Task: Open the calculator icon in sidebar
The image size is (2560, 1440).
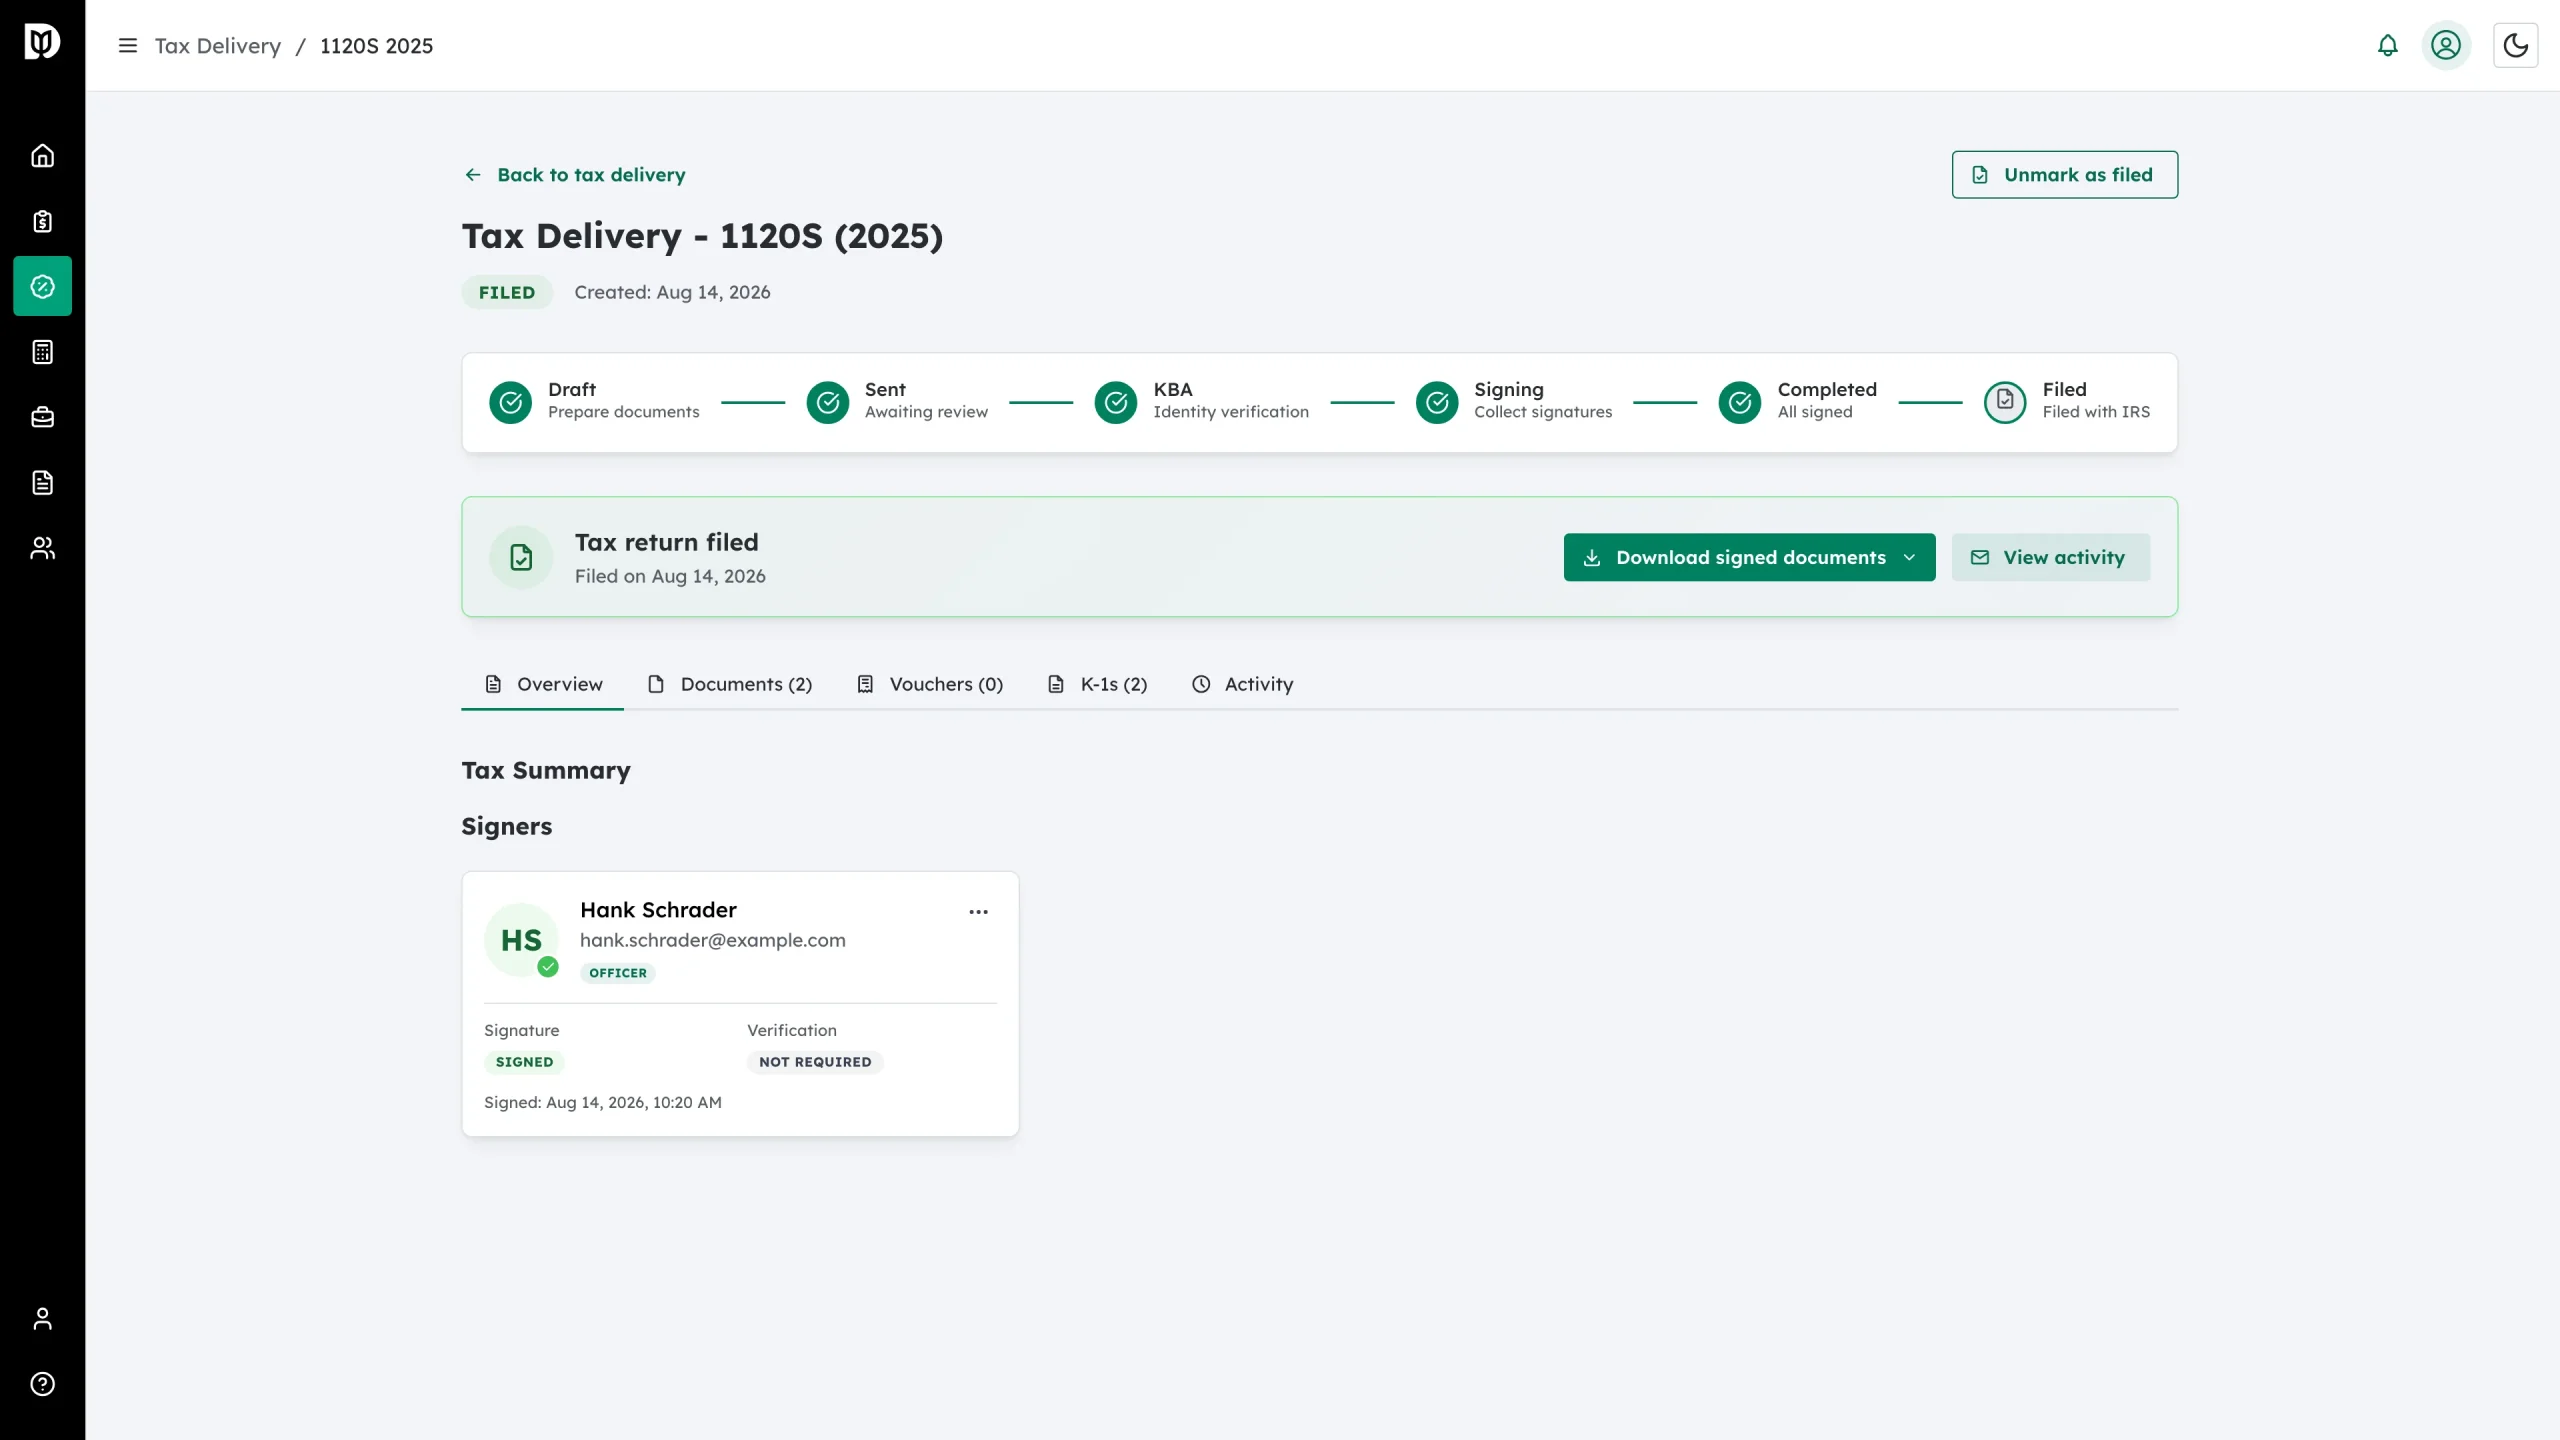Action: 42,352
